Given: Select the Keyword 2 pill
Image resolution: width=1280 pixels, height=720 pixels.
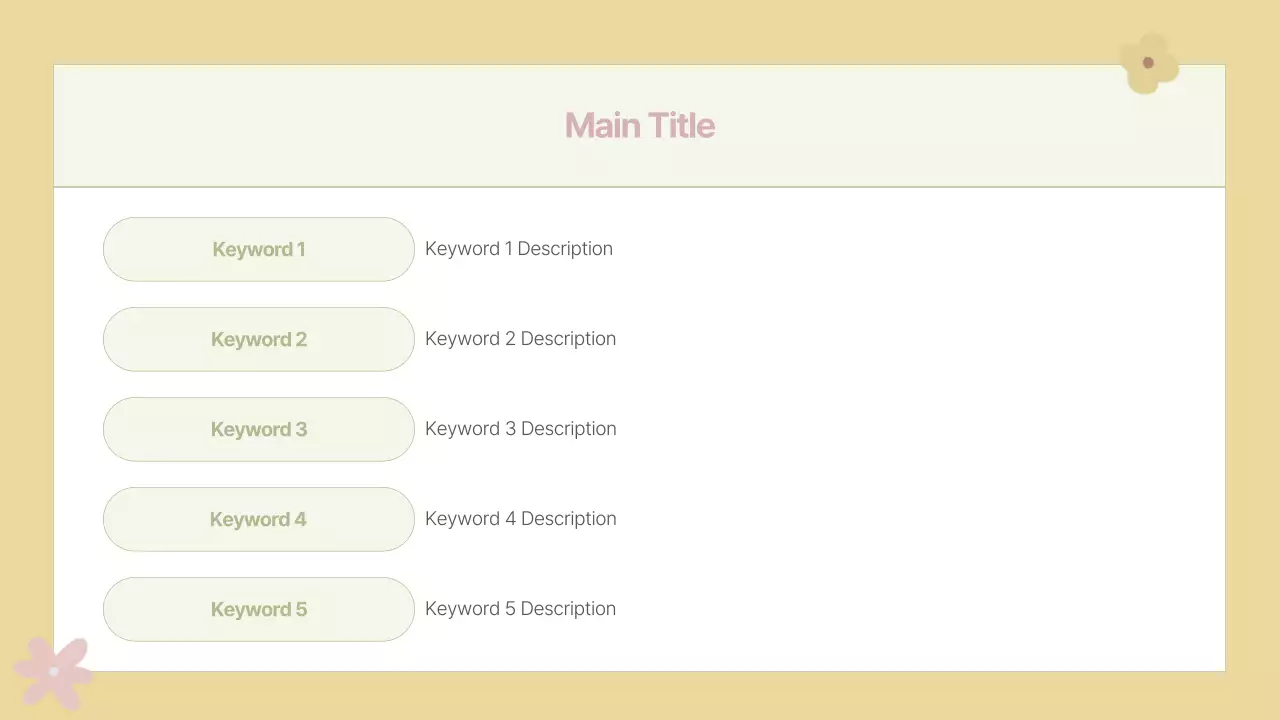Looking at the screenshot, I should click(x=258, y=339).
